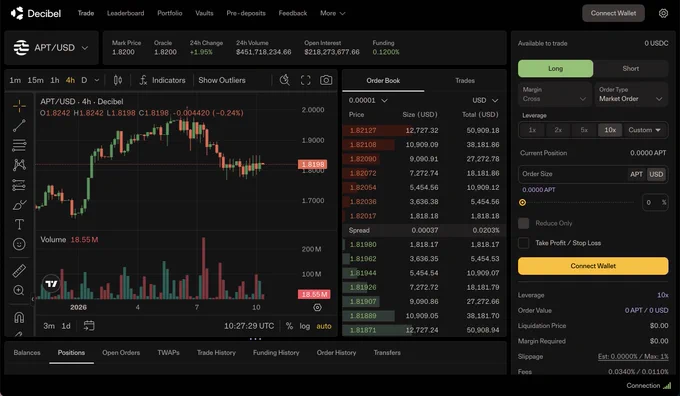Viewport: 680px width, 396px height.
Task: Take a chart snapshot with the camera icon
Action: (x=326, y=80)
